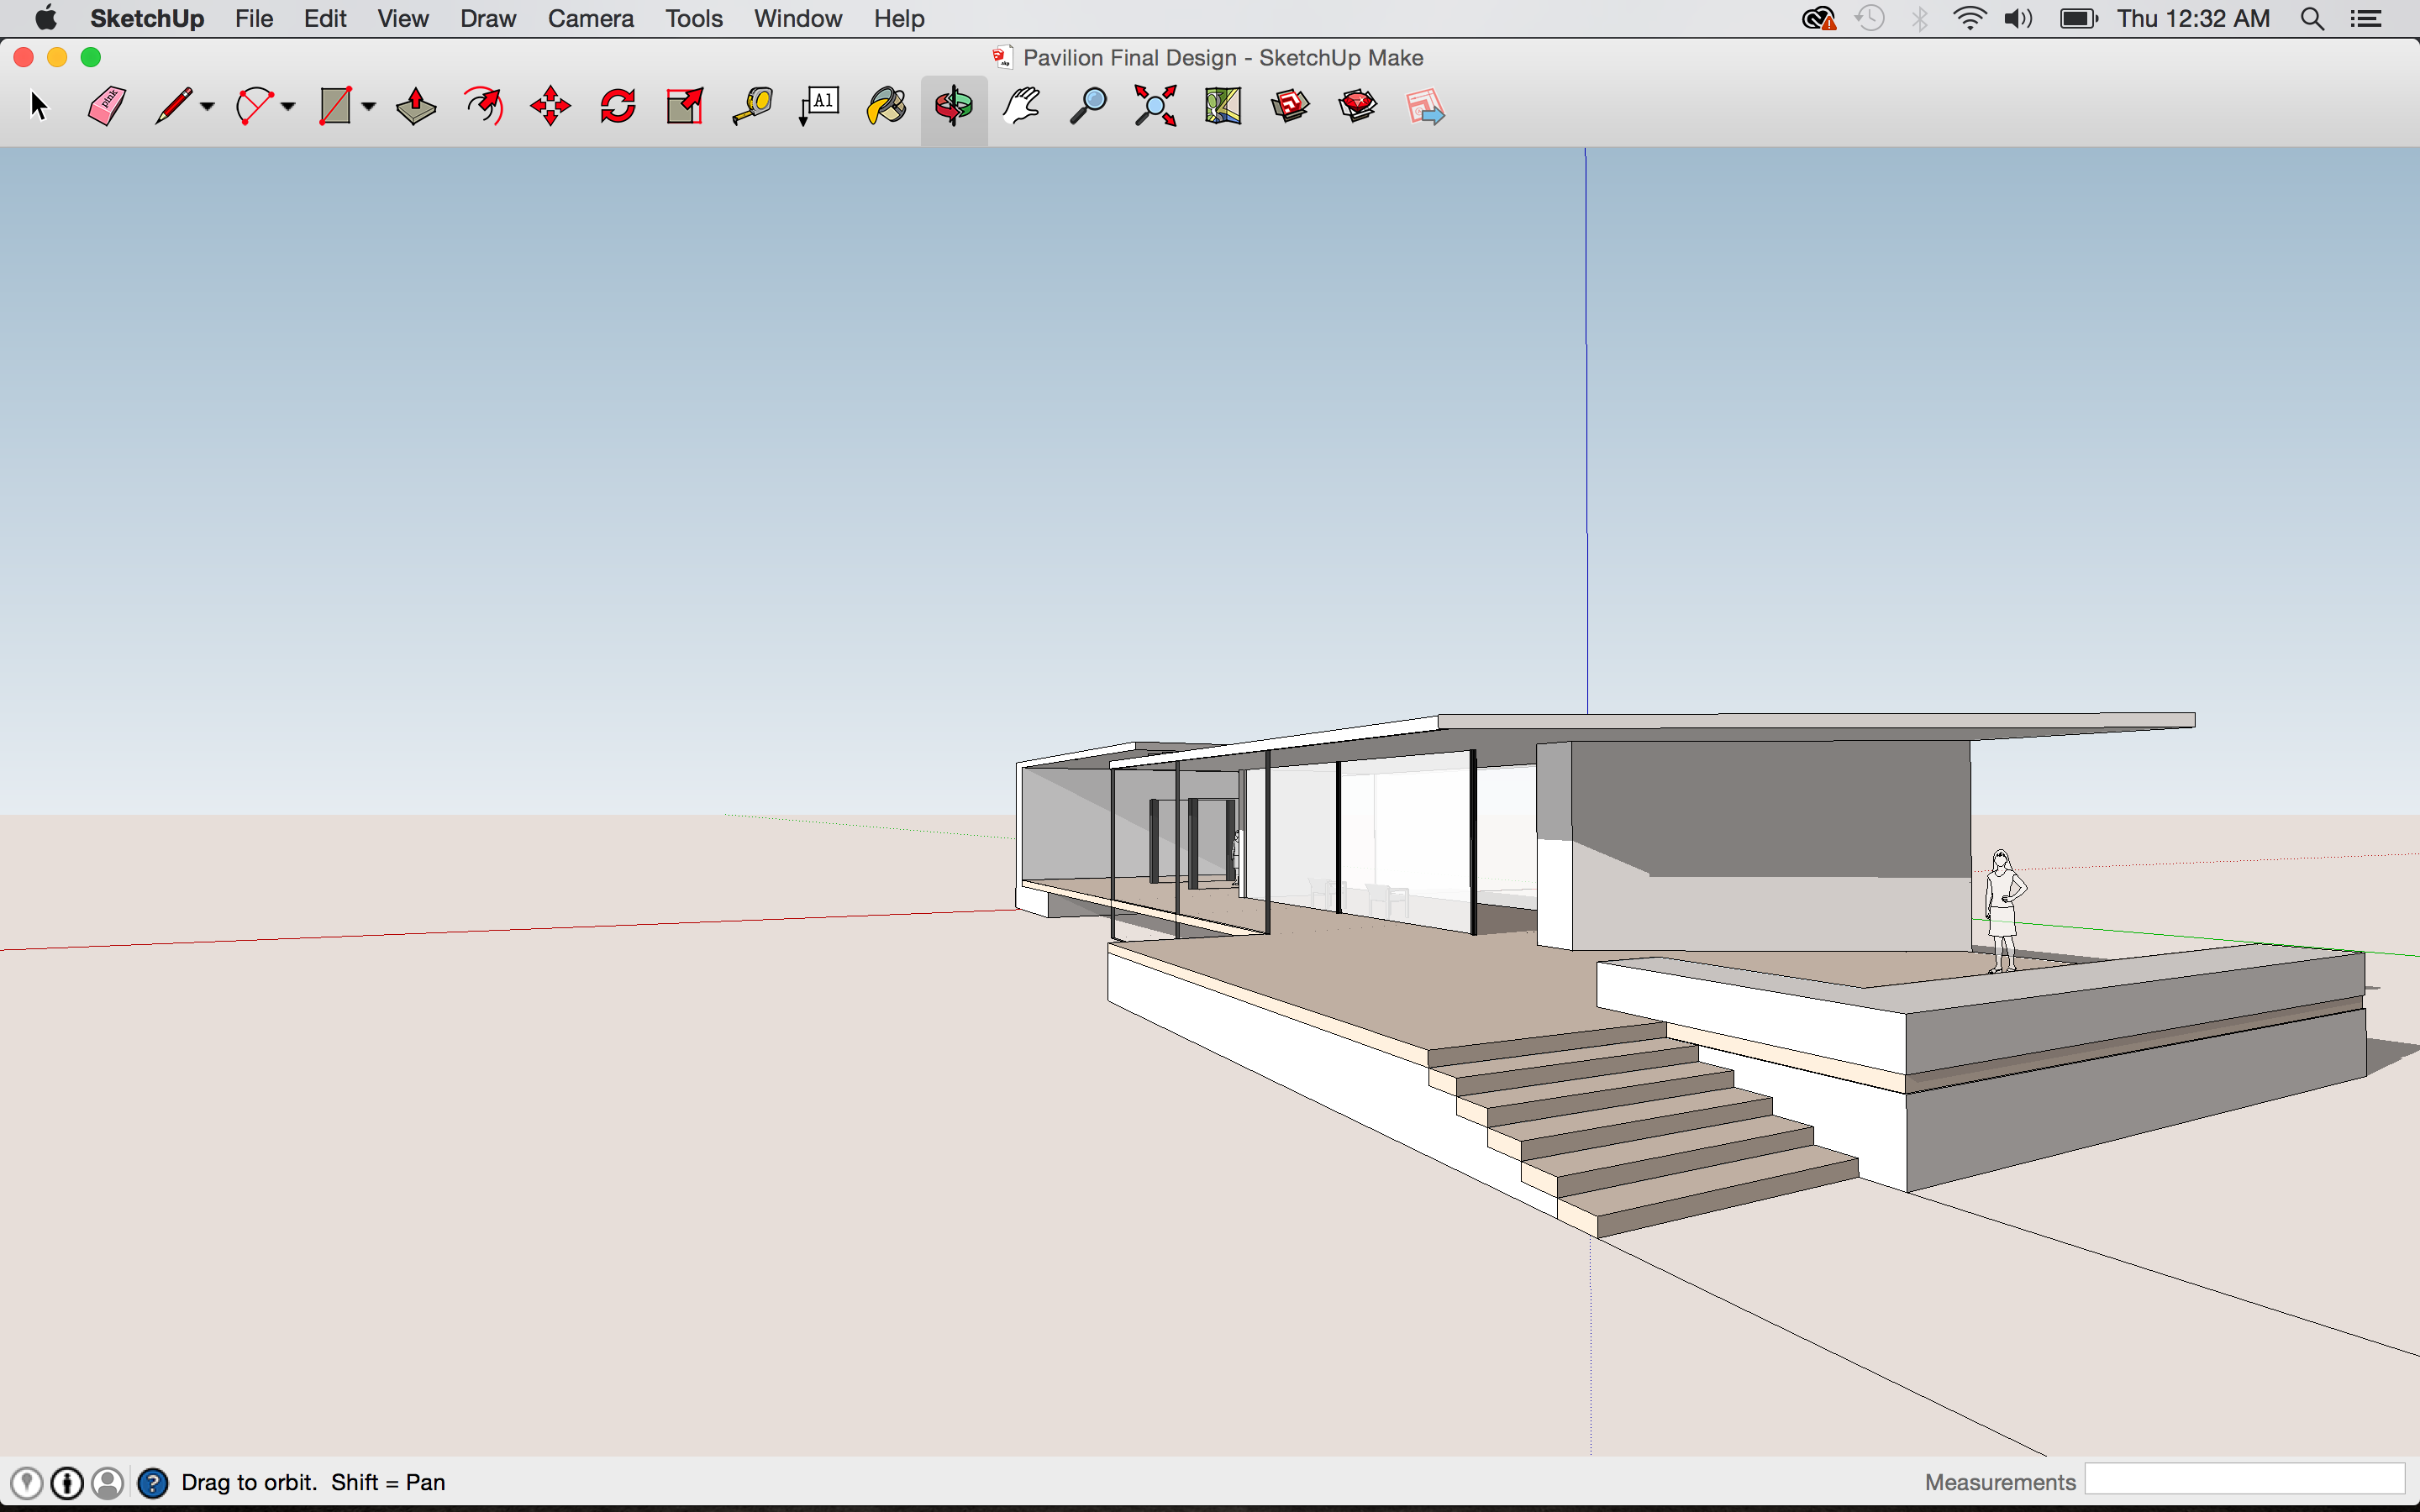Click the Measurements input box

2245,1480
